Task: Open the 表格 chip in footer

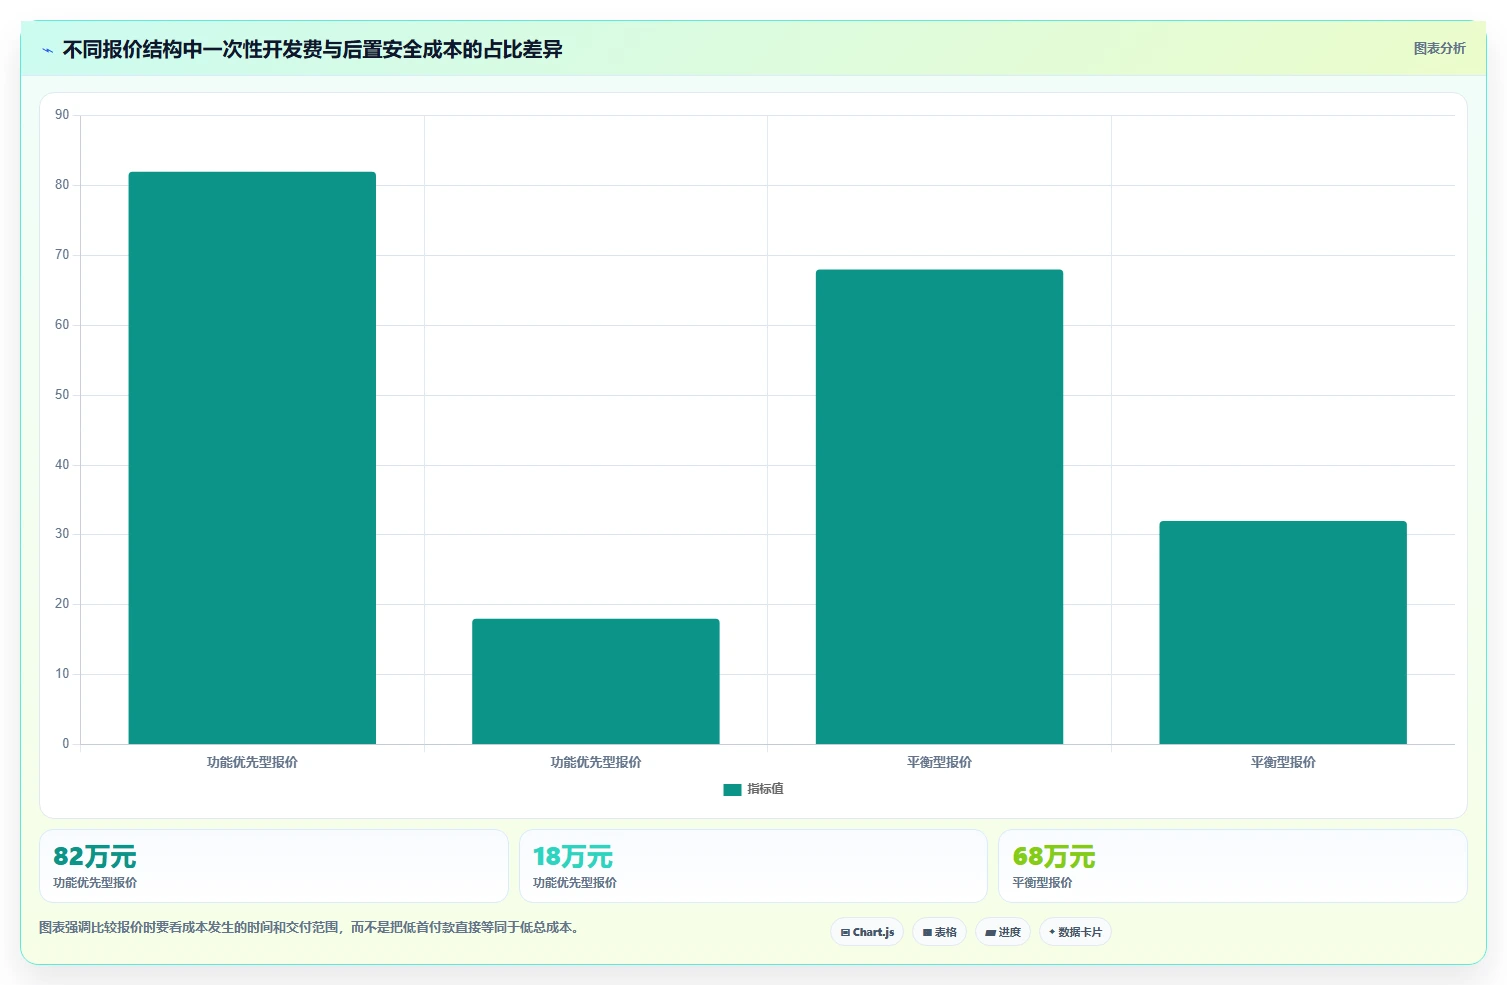Action: [x=939, y=932]
